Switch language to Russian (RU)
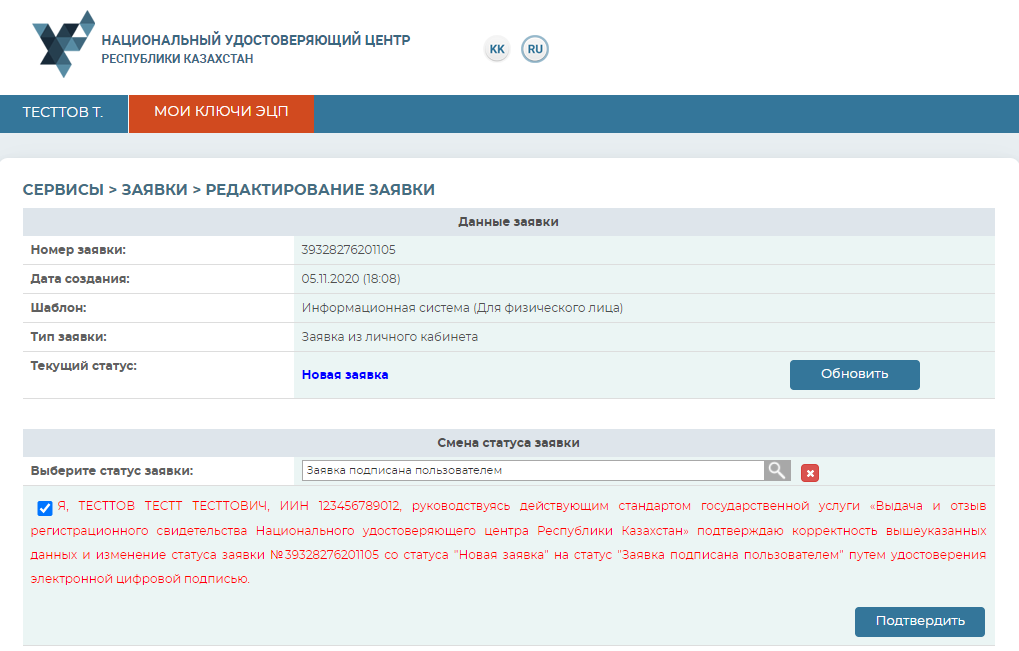The height and width of the screenshot is (651, 1019). click(x=535, y=49)
